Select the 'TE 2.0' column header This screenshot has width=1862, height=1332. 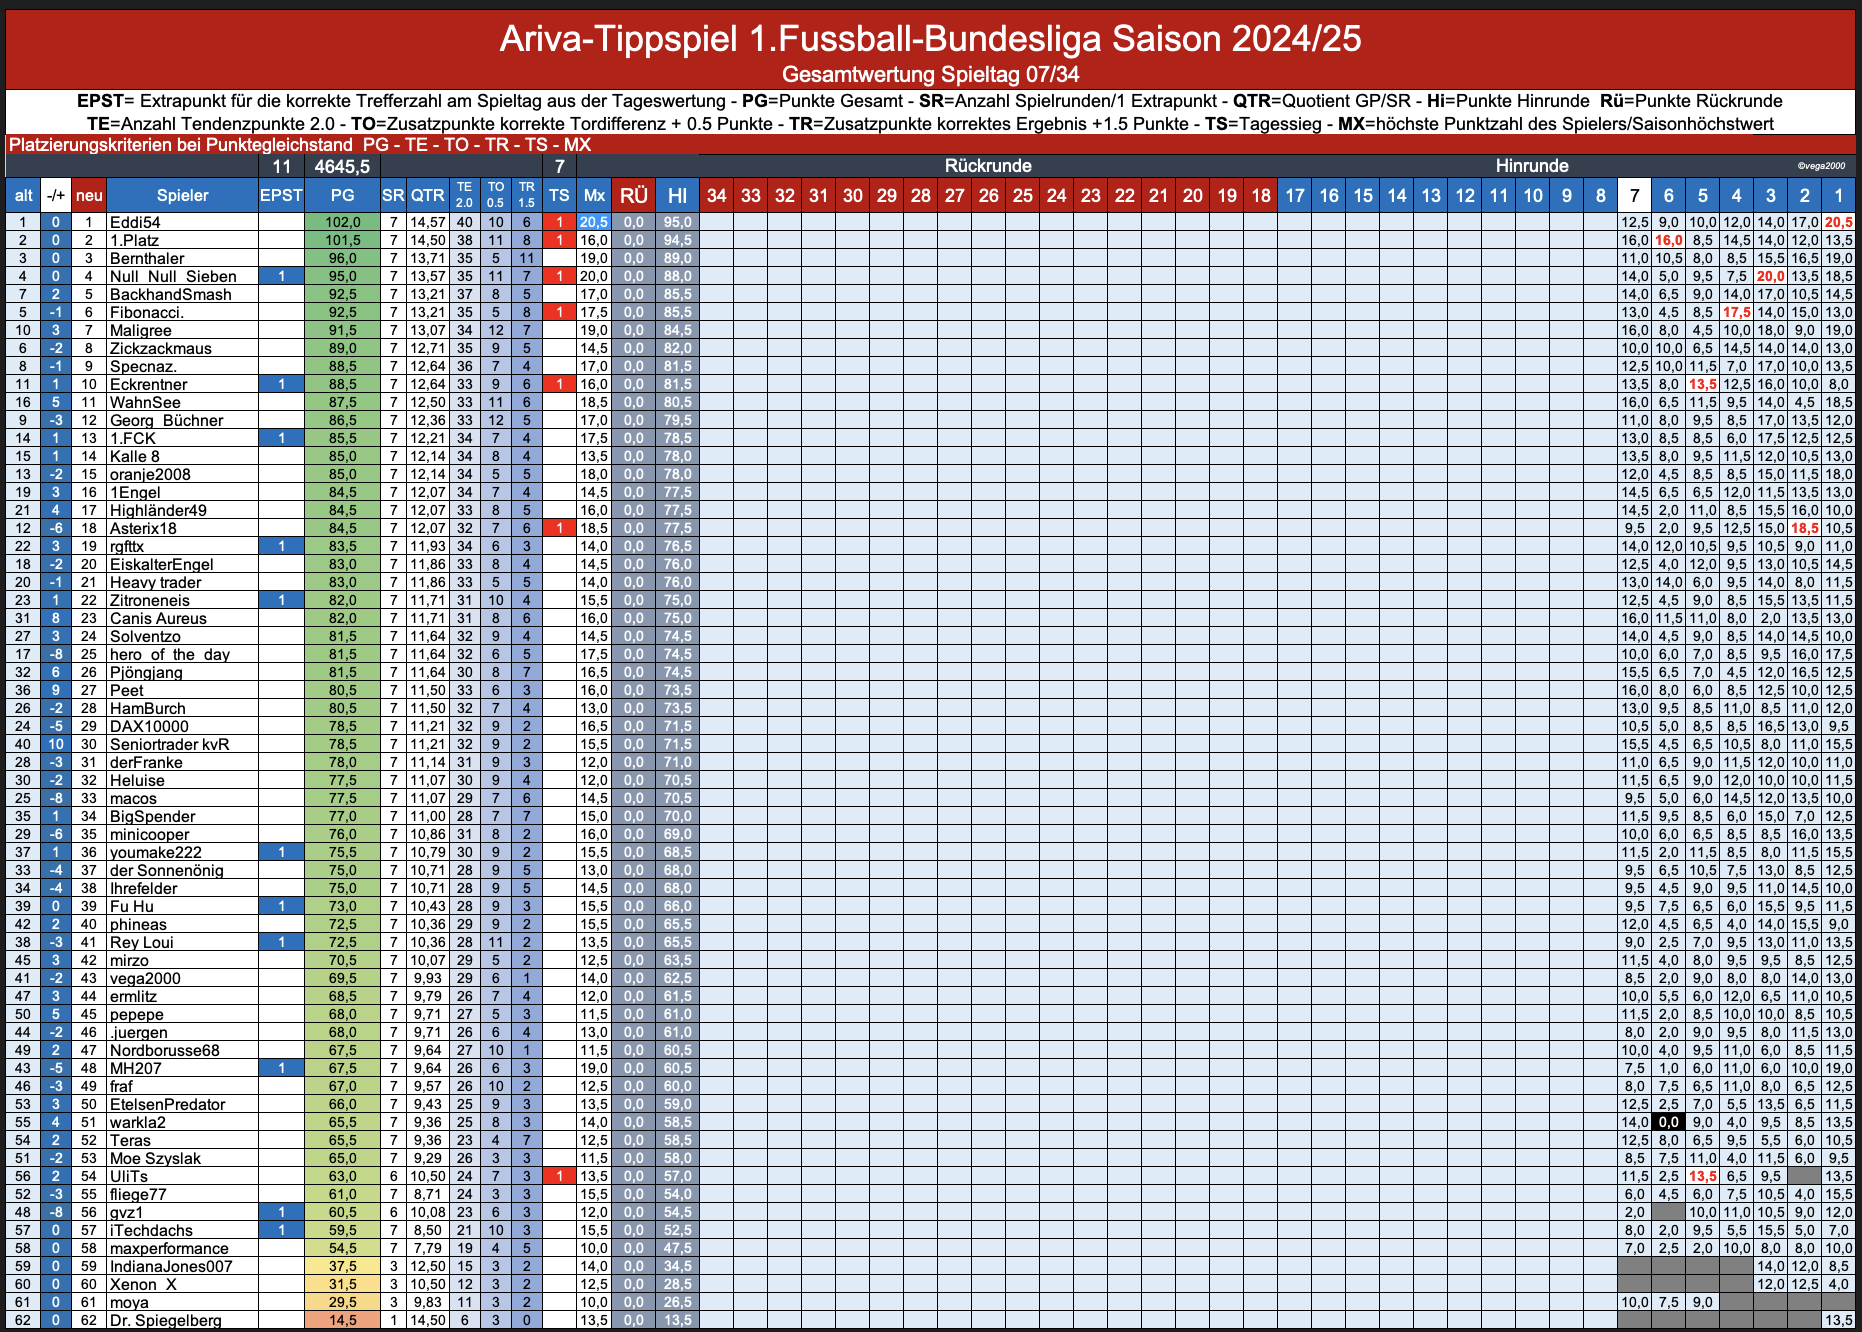click(465, 195)
